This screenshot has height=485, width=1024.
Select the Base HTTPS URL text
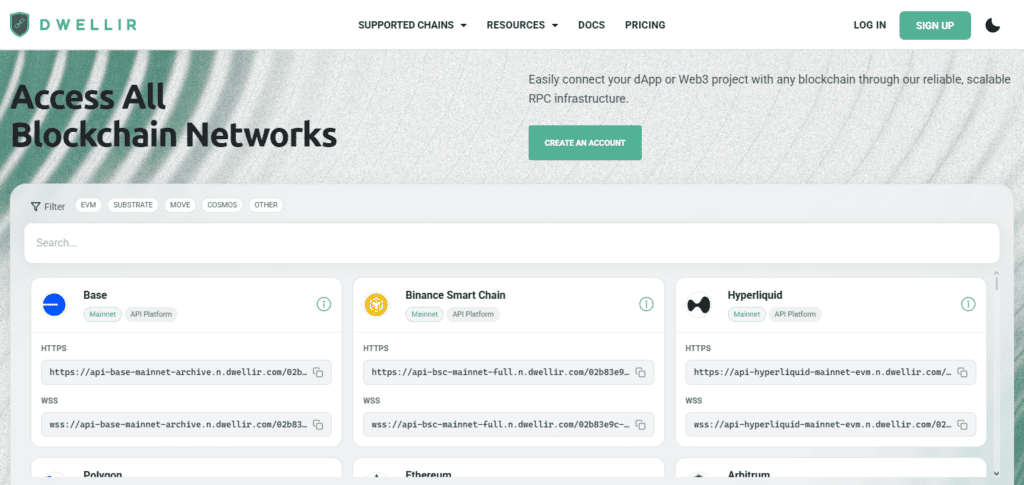pos(178,372)
